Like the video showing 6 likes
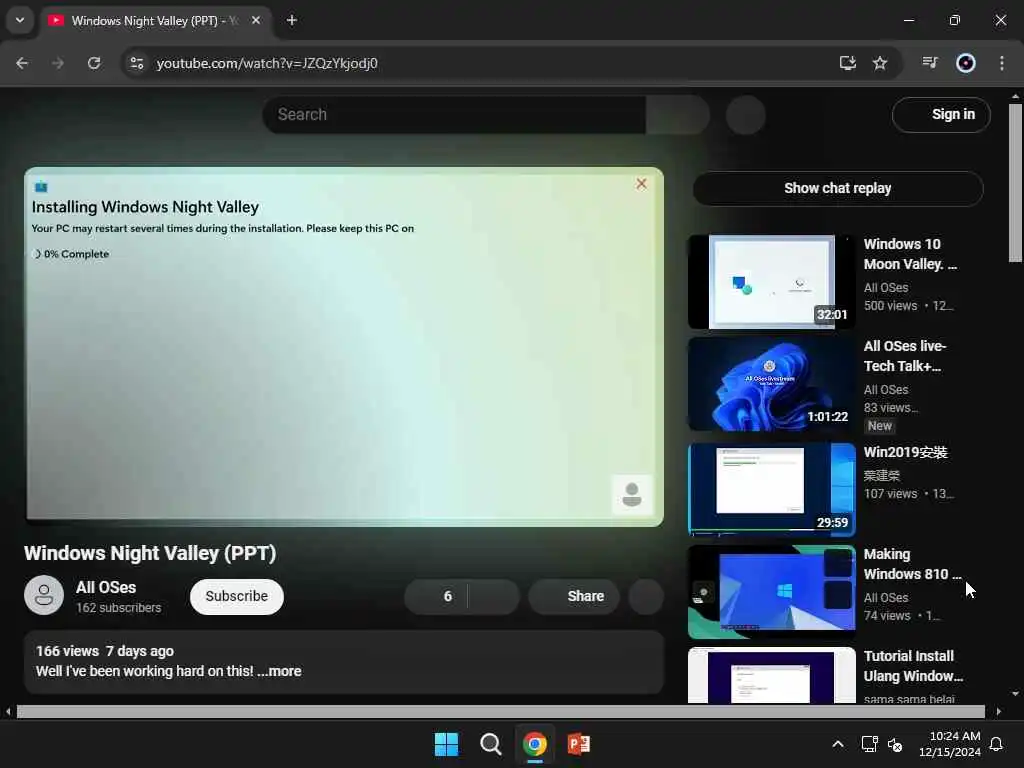The image size is (1024, 768). tap(436, 596)
